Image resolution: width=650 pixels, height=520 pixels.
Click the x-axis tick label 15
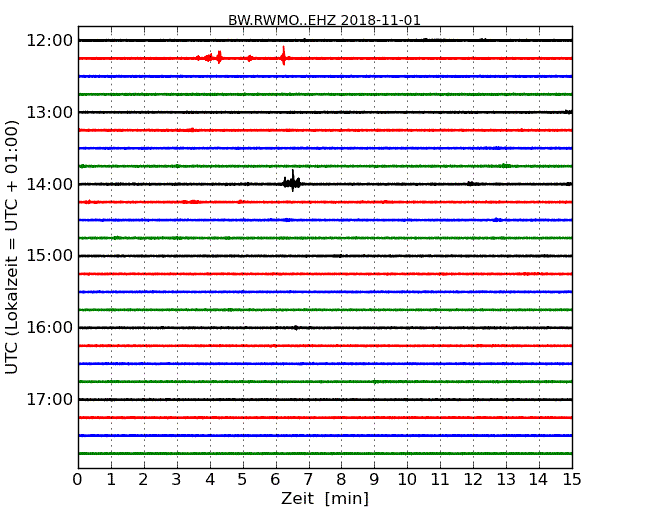click(x=572, y=480)
